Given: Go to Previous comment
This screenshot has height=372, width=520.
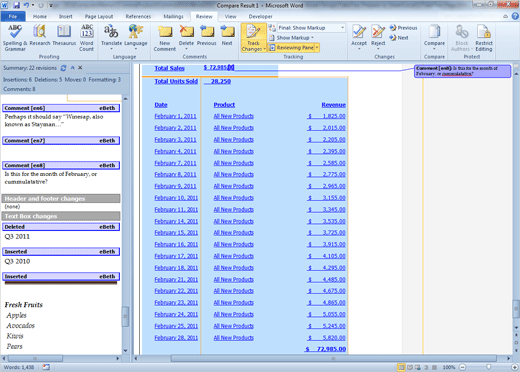Looking at the screenshot, I should click(x=207, y=35).
